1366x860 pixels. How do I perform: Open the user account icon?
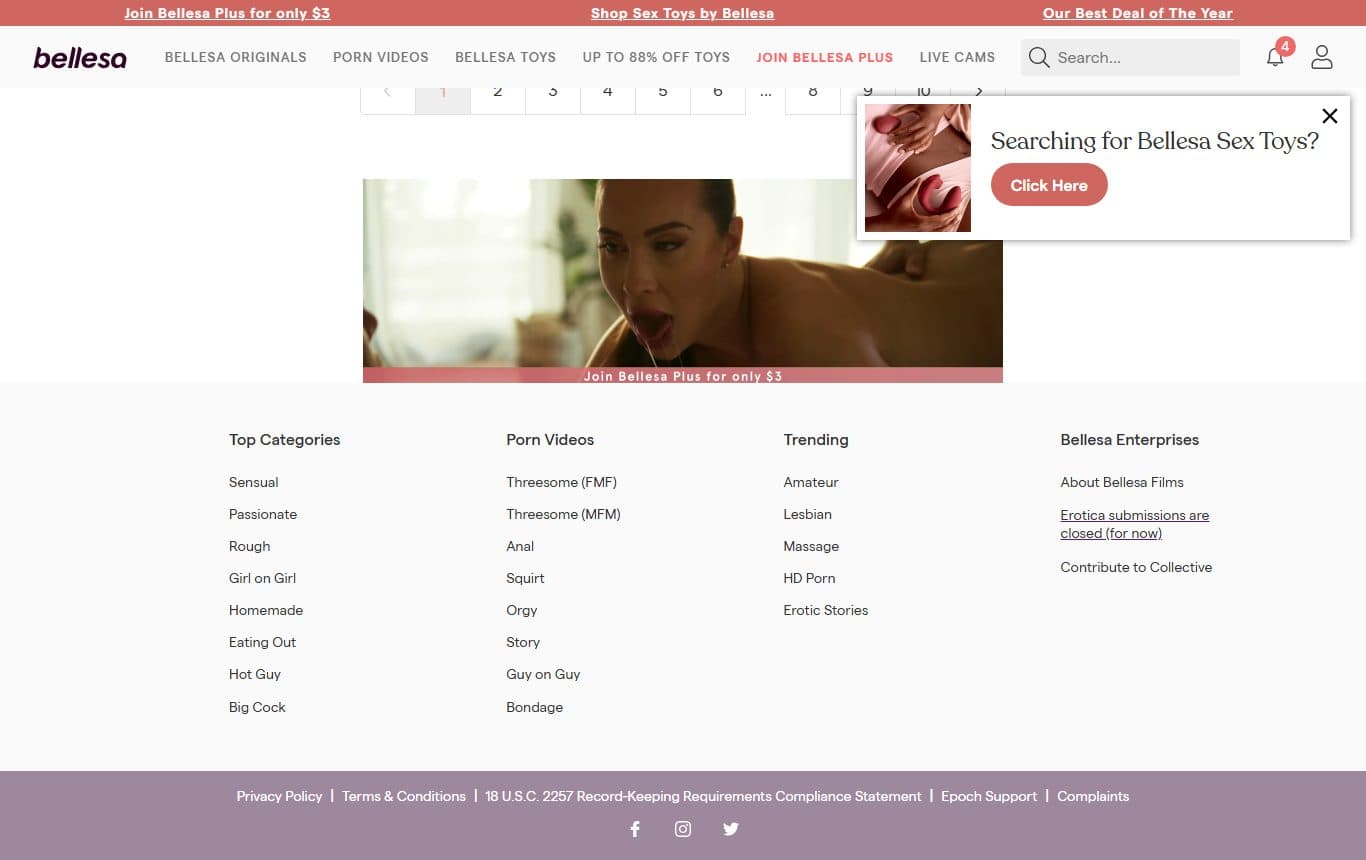point(1322,57)
